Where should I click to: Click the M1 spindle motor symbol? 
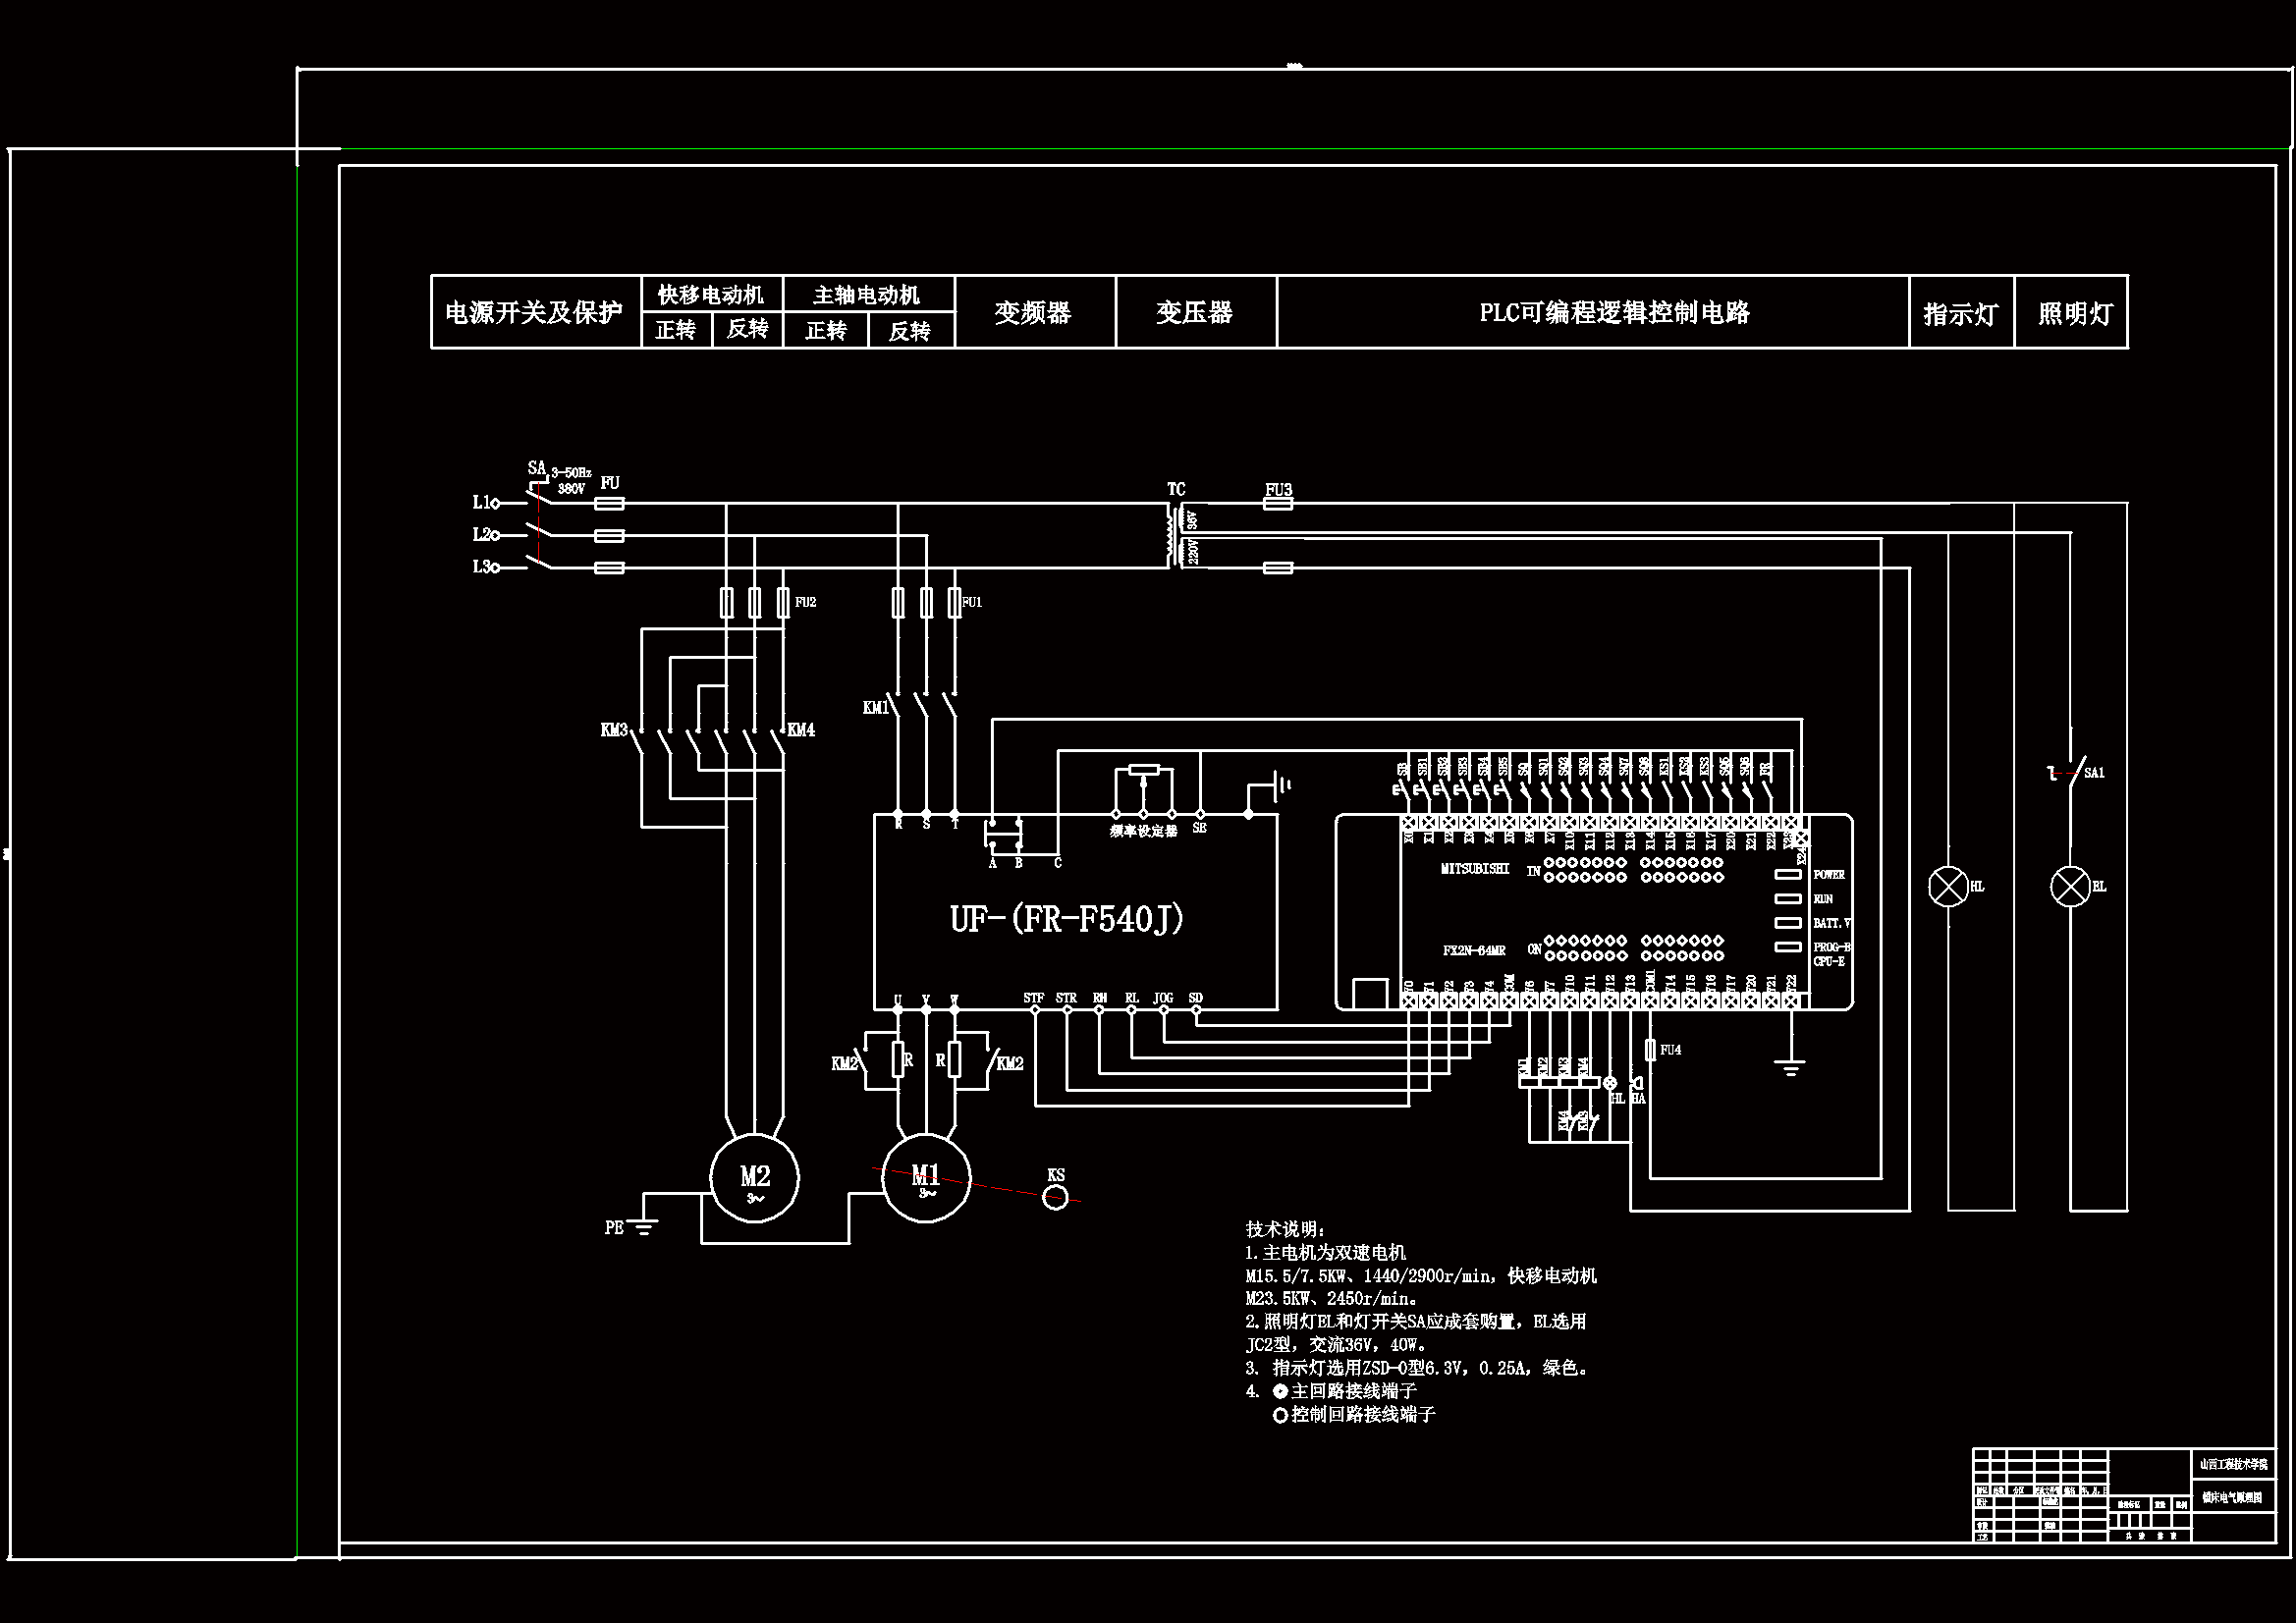tap(926, 1178)
